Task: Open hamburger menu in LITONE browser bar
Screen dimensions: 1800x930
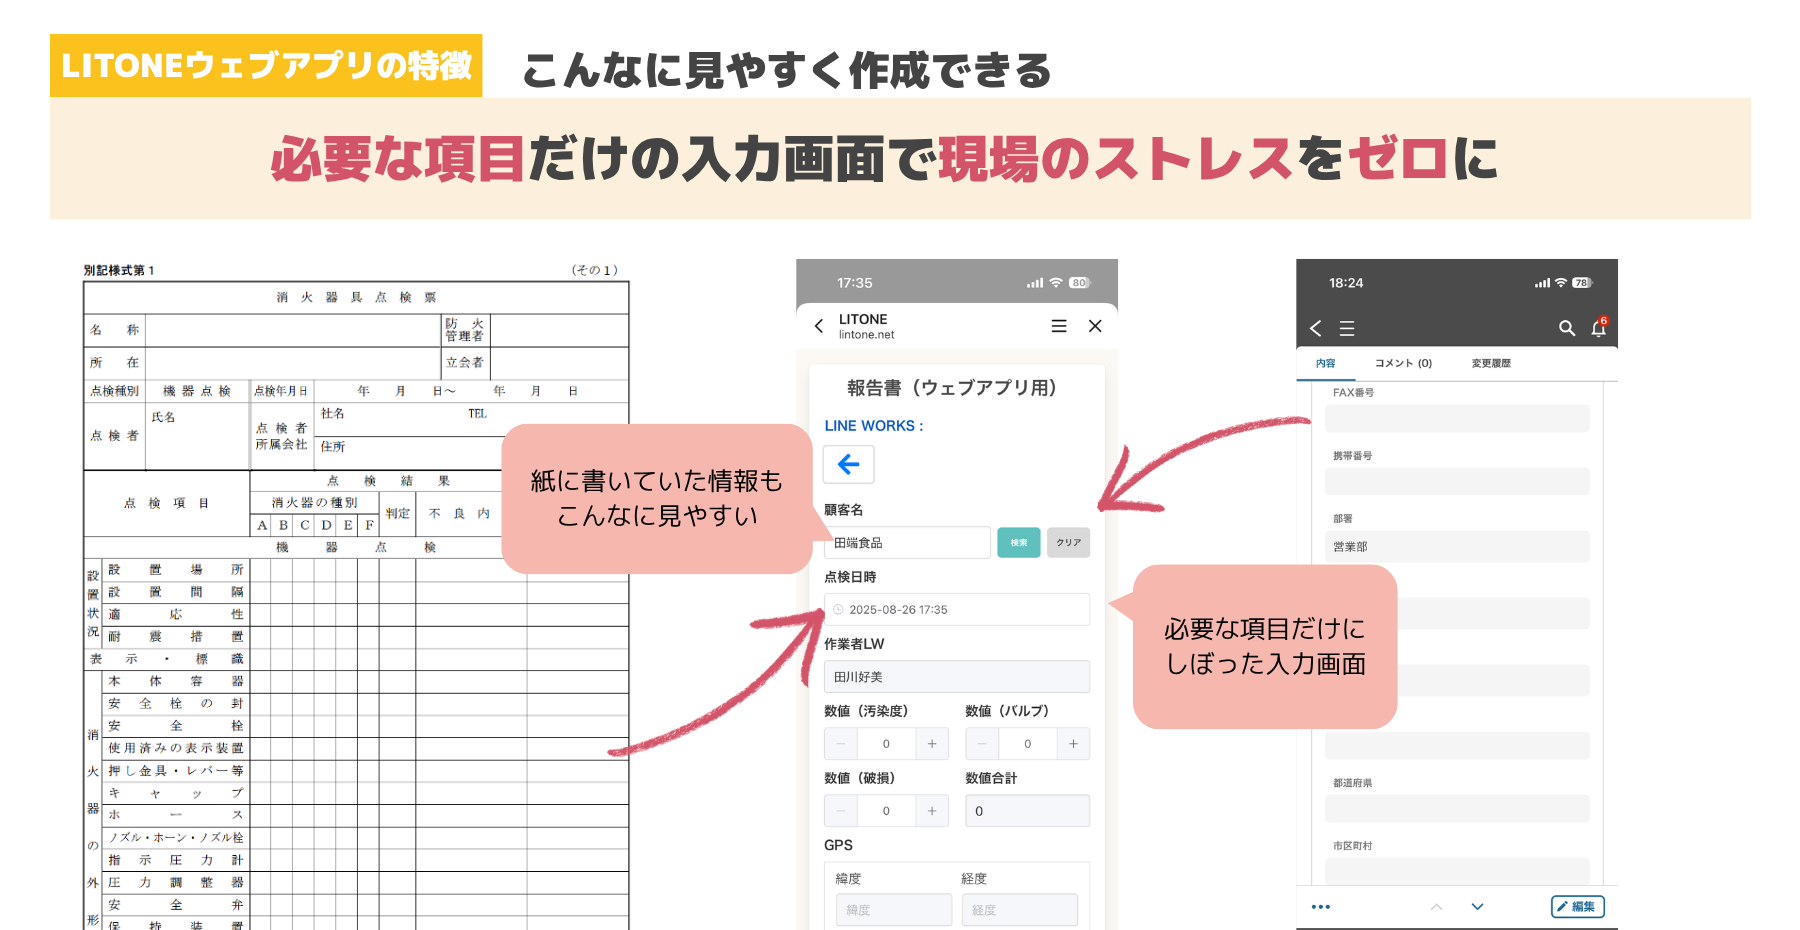Action: pyautogui.click(x=1059, y=326)
